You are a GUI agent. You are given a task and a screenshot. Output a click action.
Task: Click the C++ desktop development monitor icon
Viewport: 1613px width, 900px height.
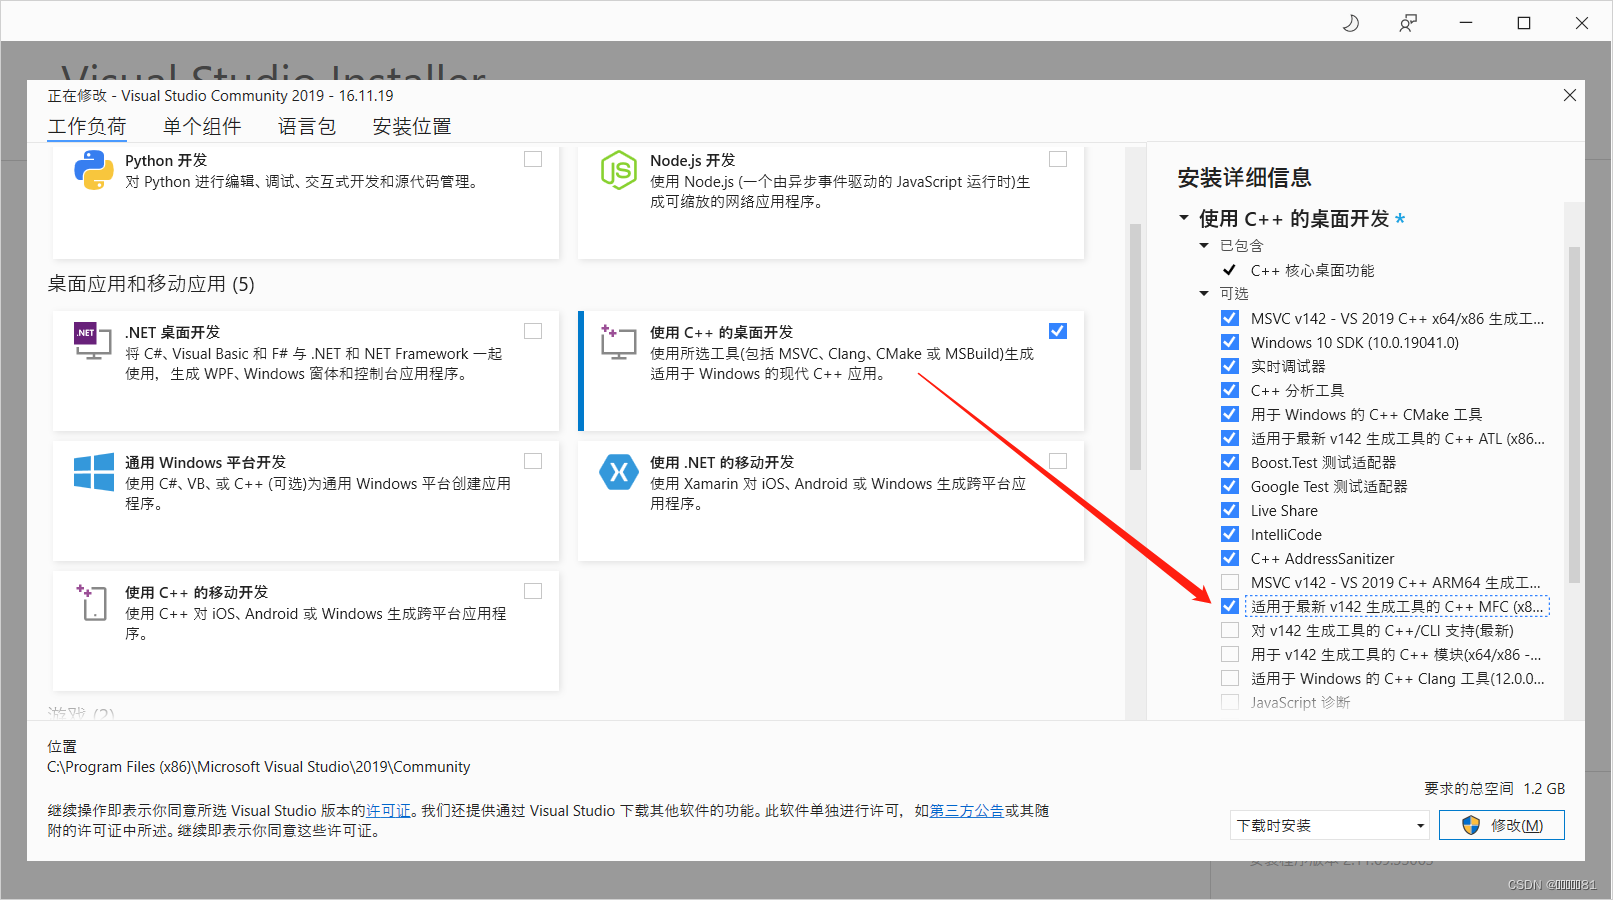[x=618, y=341]
